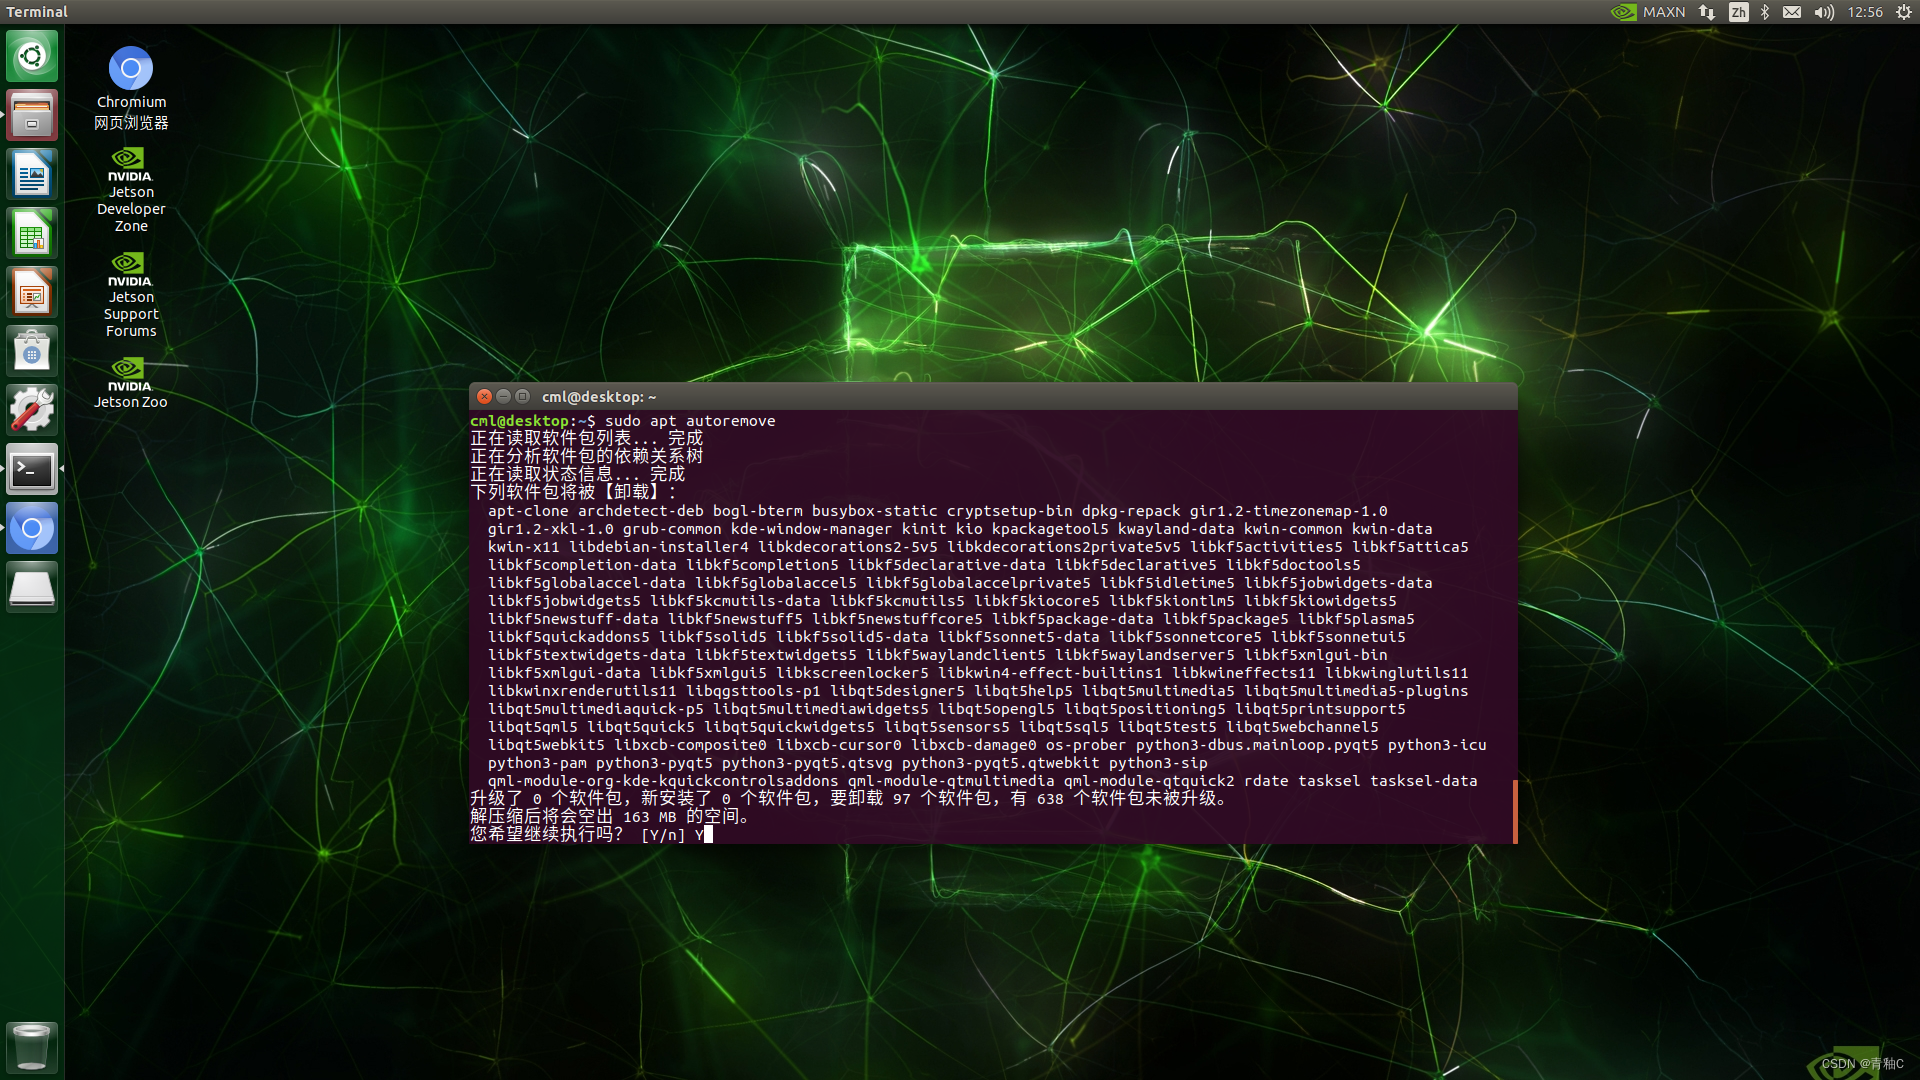Open the clock showing 12:56

(x=1865, y=12)
